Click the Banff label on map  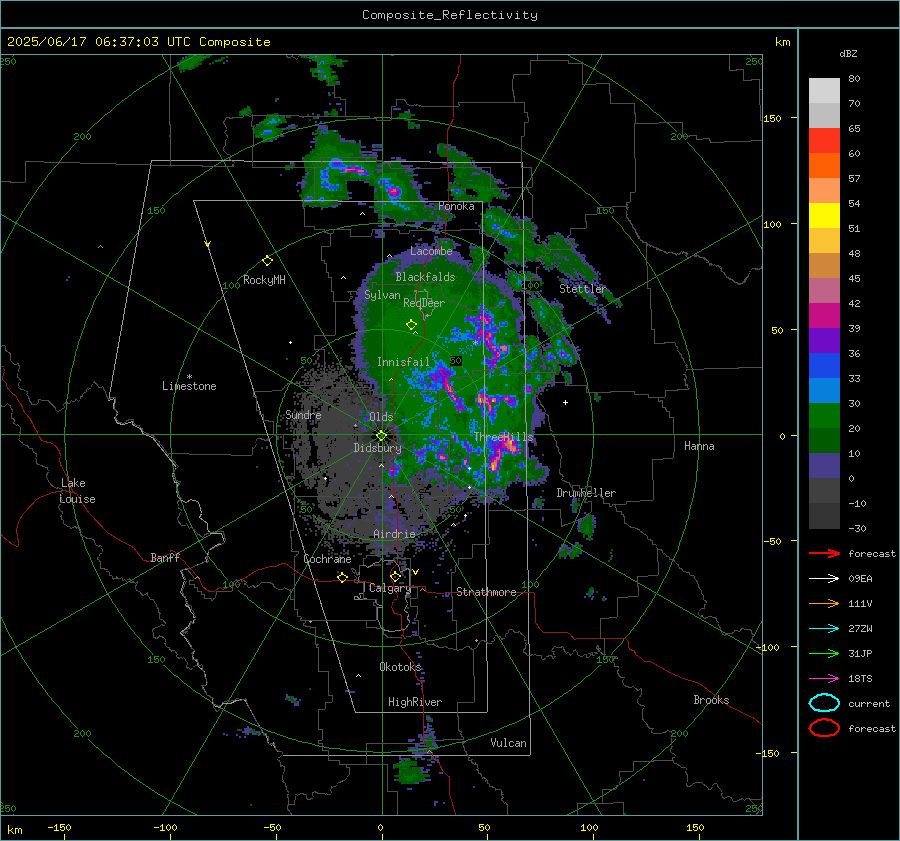pyautogui.click(x=165, y=558)
